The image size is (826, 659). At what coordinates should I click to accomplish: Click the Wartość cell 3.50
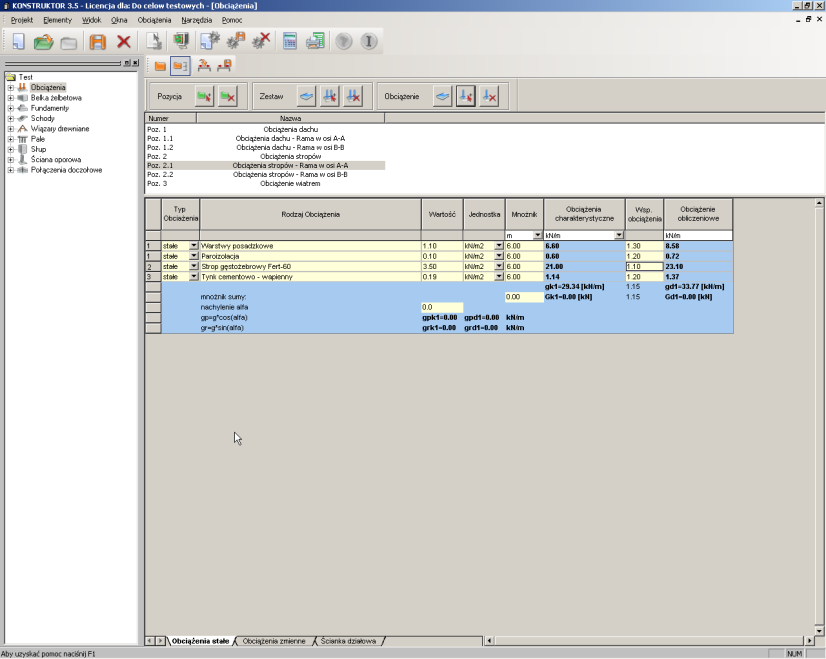[x=442, y=267]
